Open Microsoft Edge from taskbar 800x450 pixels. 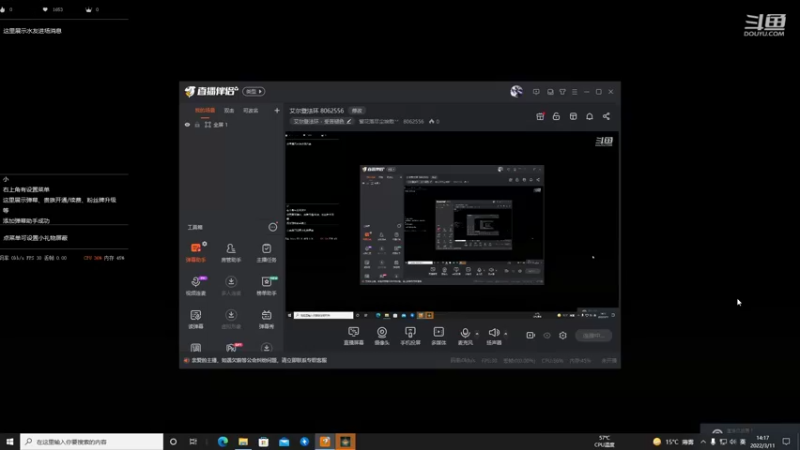click(x=222, y=441)
